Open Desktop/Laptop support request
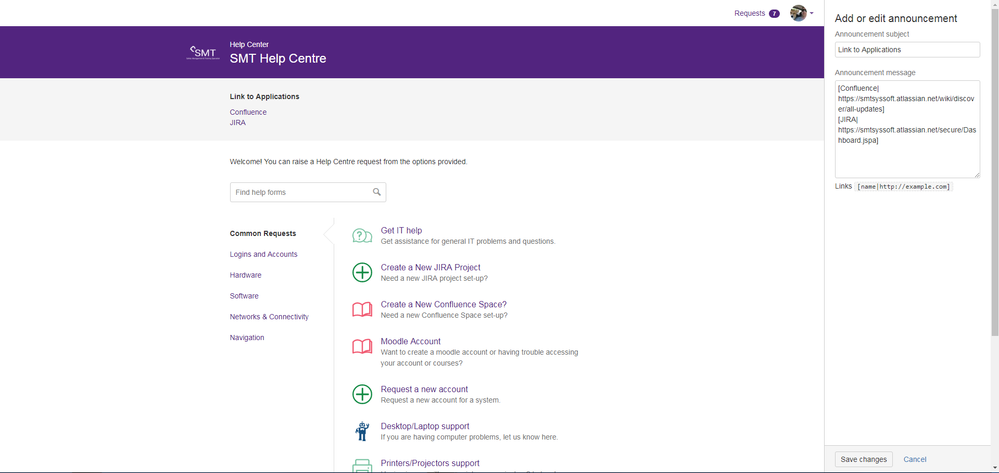This screenshot has height=473, width=999. pyautogui.click(x=425, y=426)
